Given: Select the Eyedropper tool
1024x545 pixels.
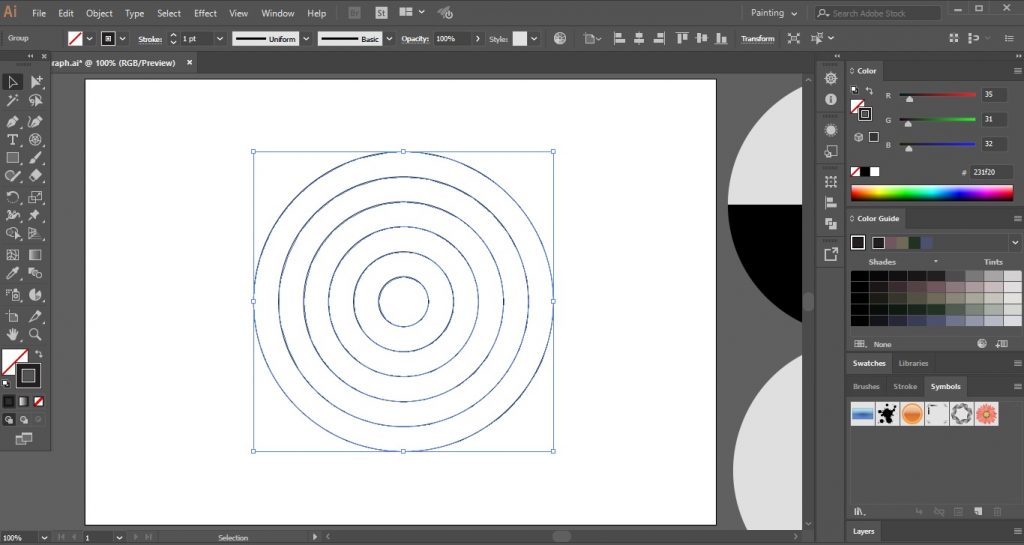Looking at the screenshot, I should tap(12, 273).
